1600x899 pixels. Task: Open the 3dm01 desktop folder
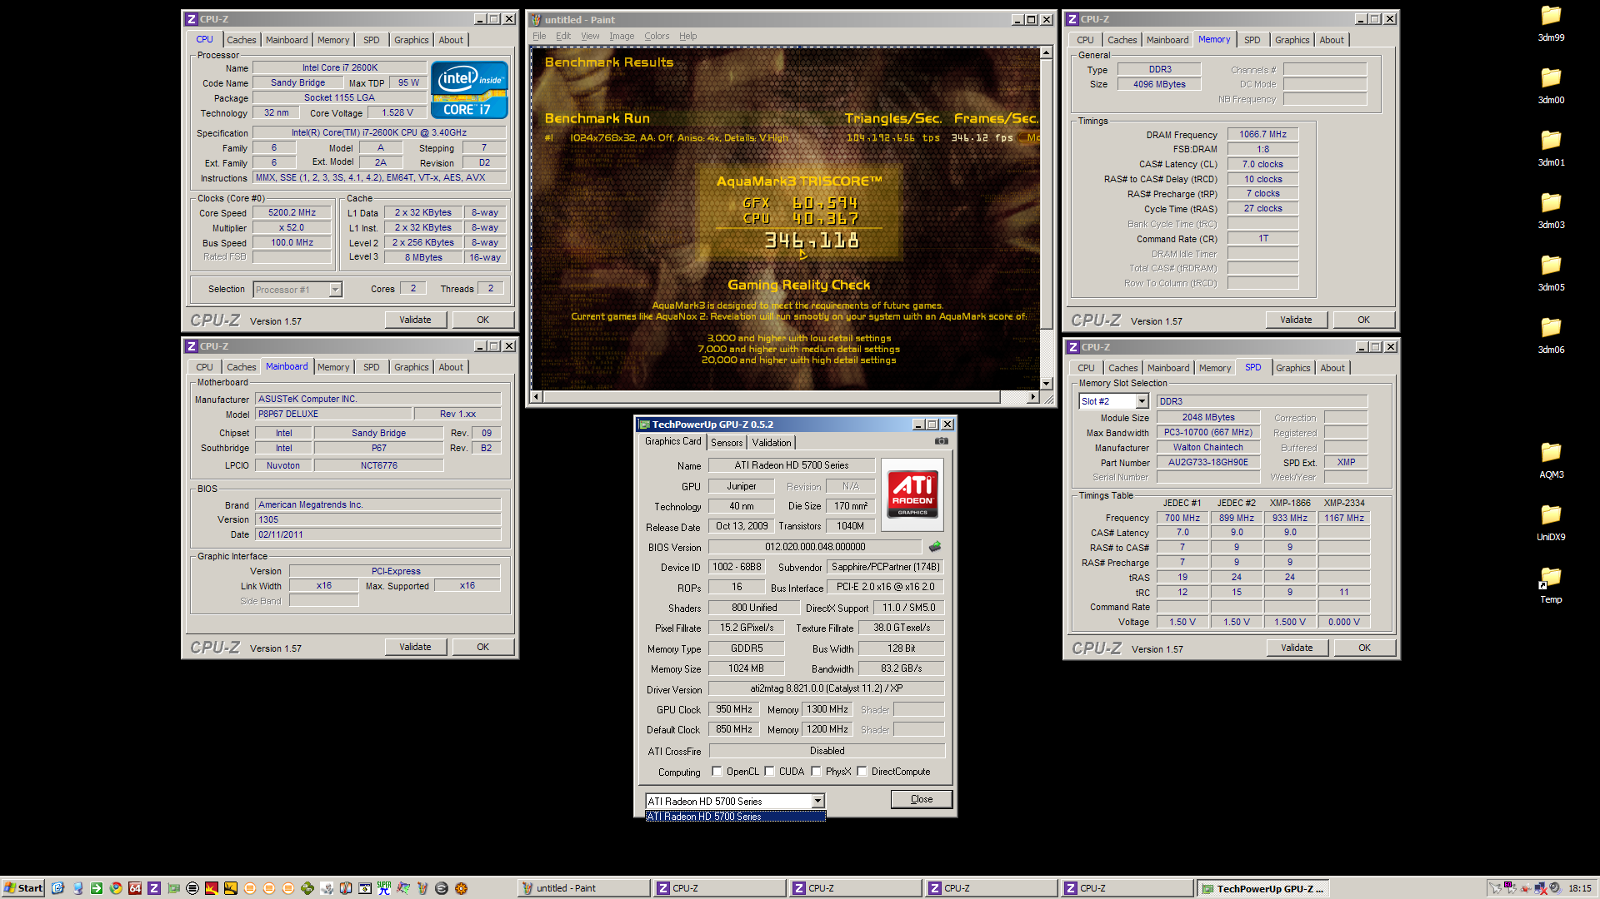point(1551,147)
